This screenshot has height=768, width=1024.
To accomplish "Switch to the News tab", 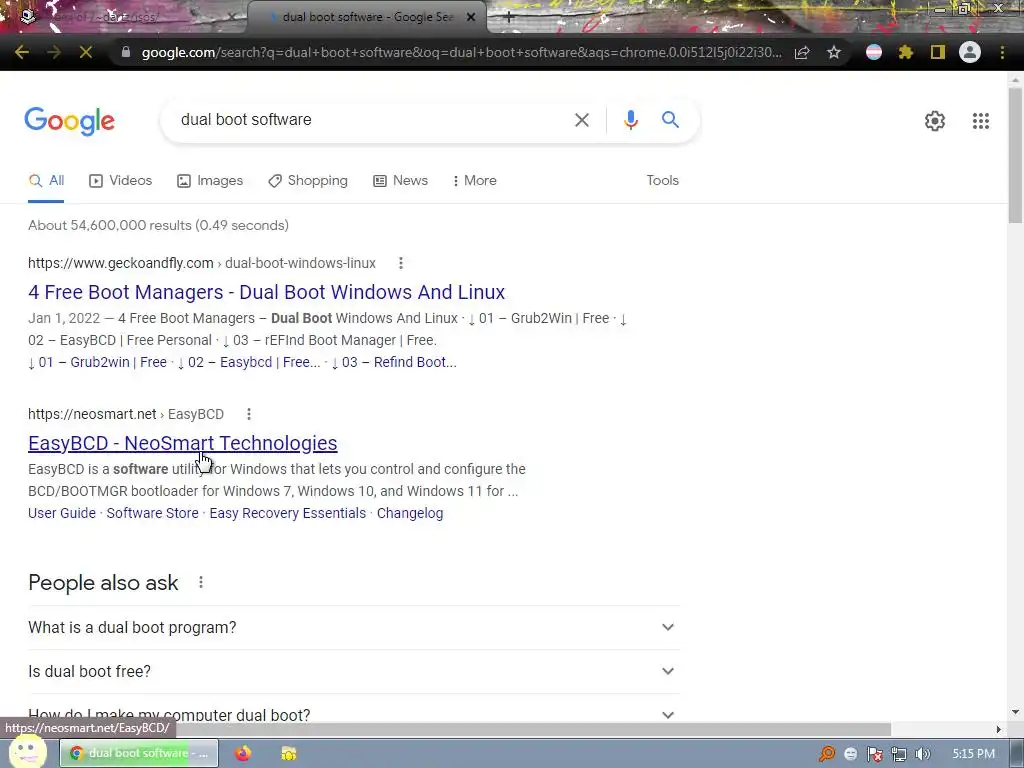I will click(400, 181).
